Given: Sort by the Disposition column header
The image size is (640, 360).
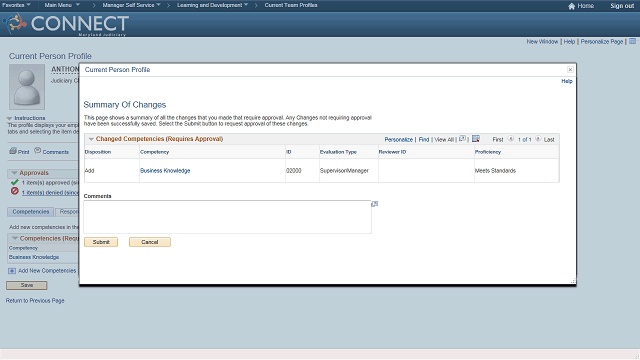Looking at the screenshot, I should tap(98, 152).
